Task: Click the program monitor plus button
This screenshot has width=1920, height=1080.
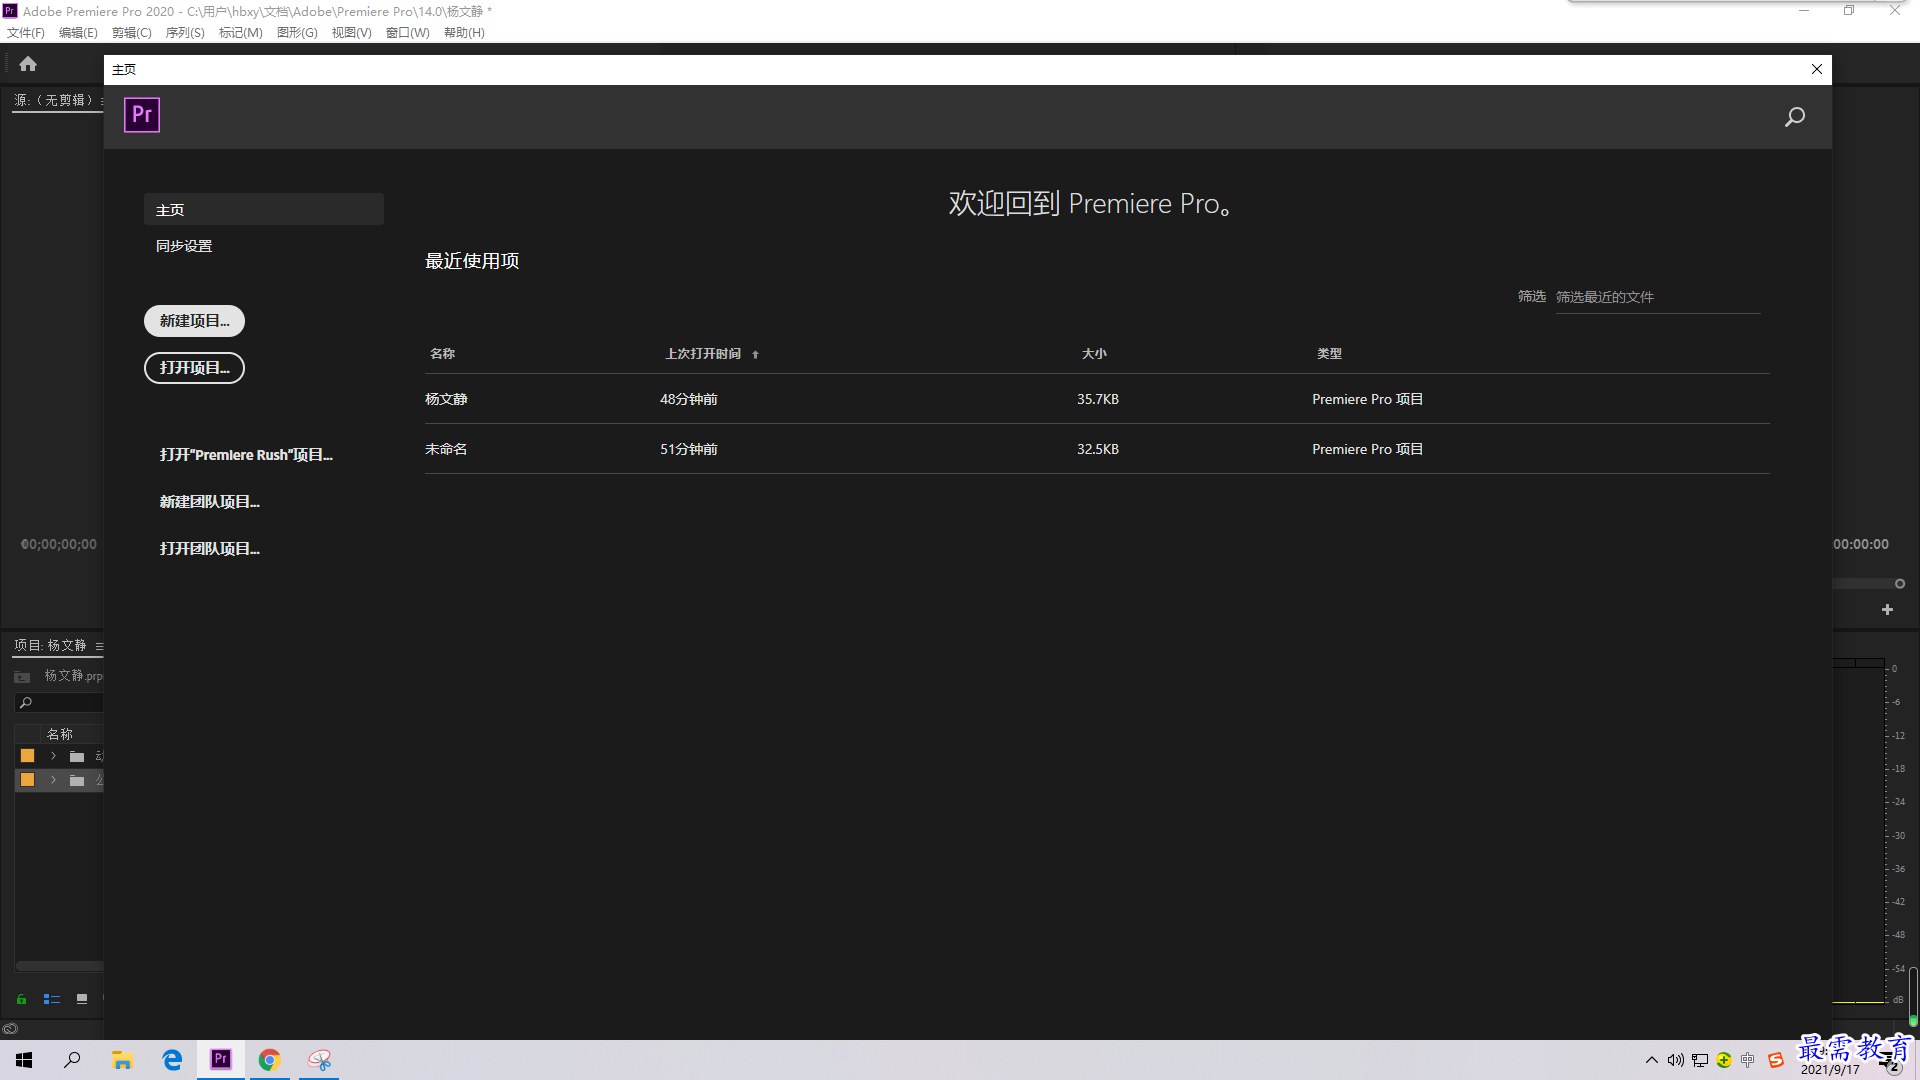Action: 1887,610
